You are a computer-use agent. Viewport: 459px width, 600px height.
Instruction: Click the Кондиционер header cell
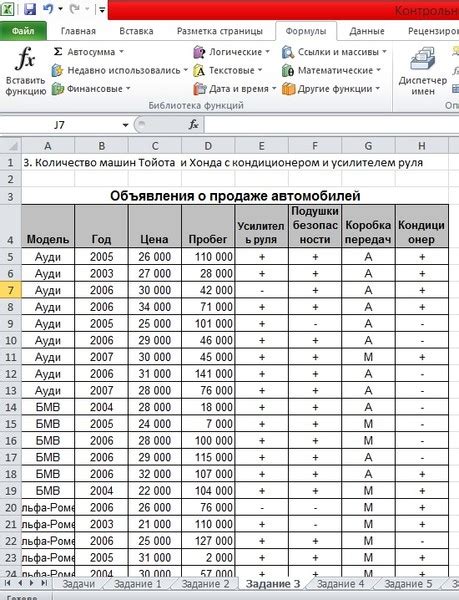pos(422,226)
